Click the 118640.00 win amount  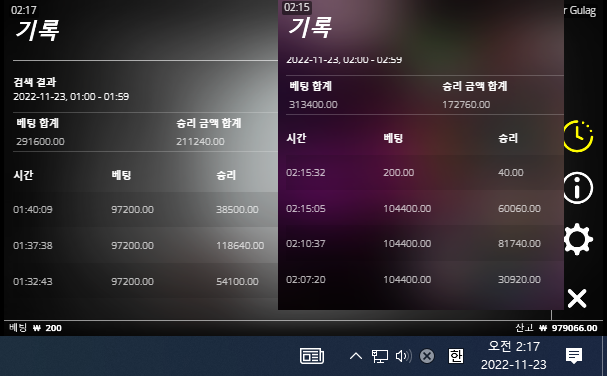(x=240, y=246)
